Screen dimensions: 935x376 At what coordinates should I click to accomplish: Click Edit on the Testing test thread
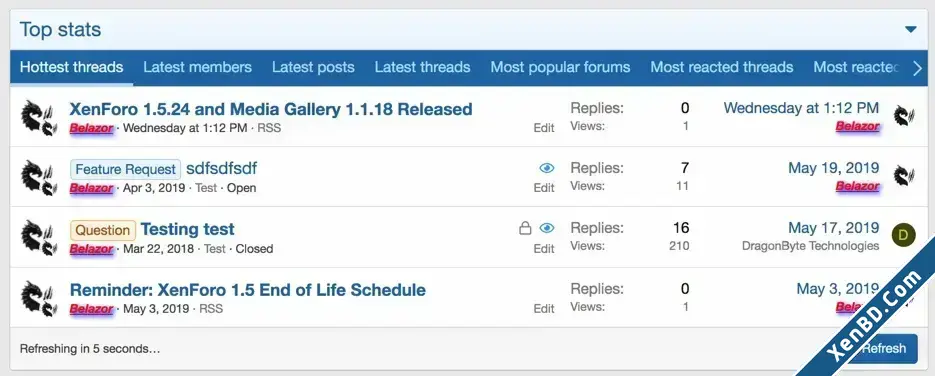544,248
